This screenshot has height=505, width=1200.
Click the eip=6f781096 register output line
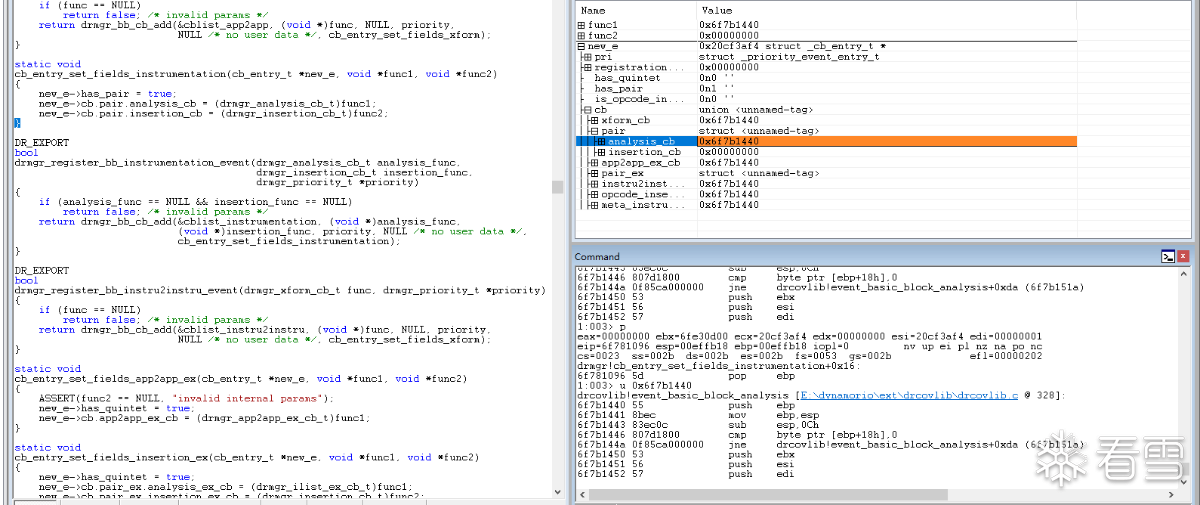tap(812, 347)
